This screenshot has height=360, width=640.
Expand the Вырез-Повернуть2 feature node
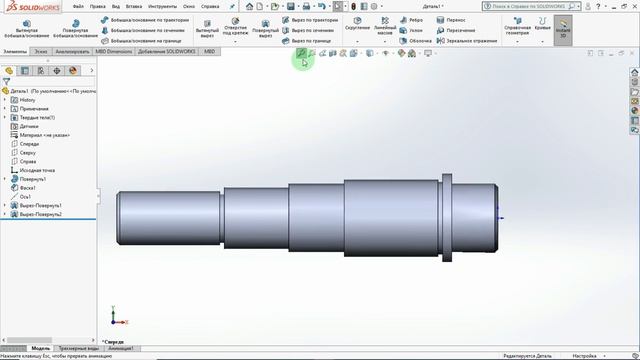tap(4, 214)
